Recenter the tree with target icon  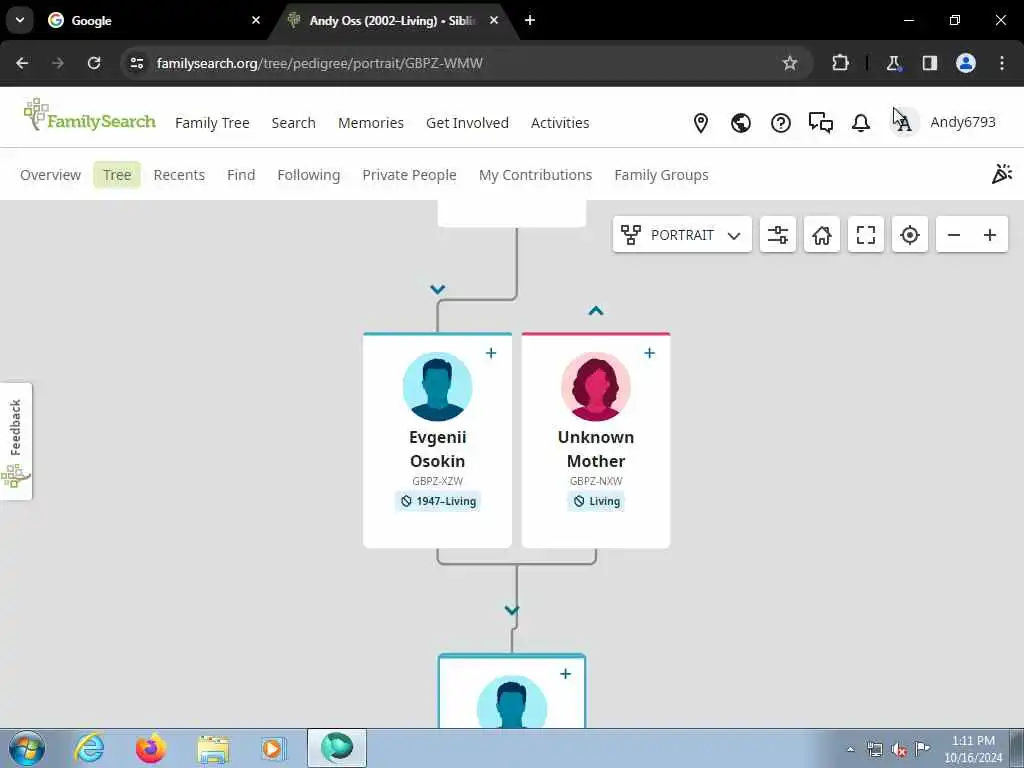[909, 234]
